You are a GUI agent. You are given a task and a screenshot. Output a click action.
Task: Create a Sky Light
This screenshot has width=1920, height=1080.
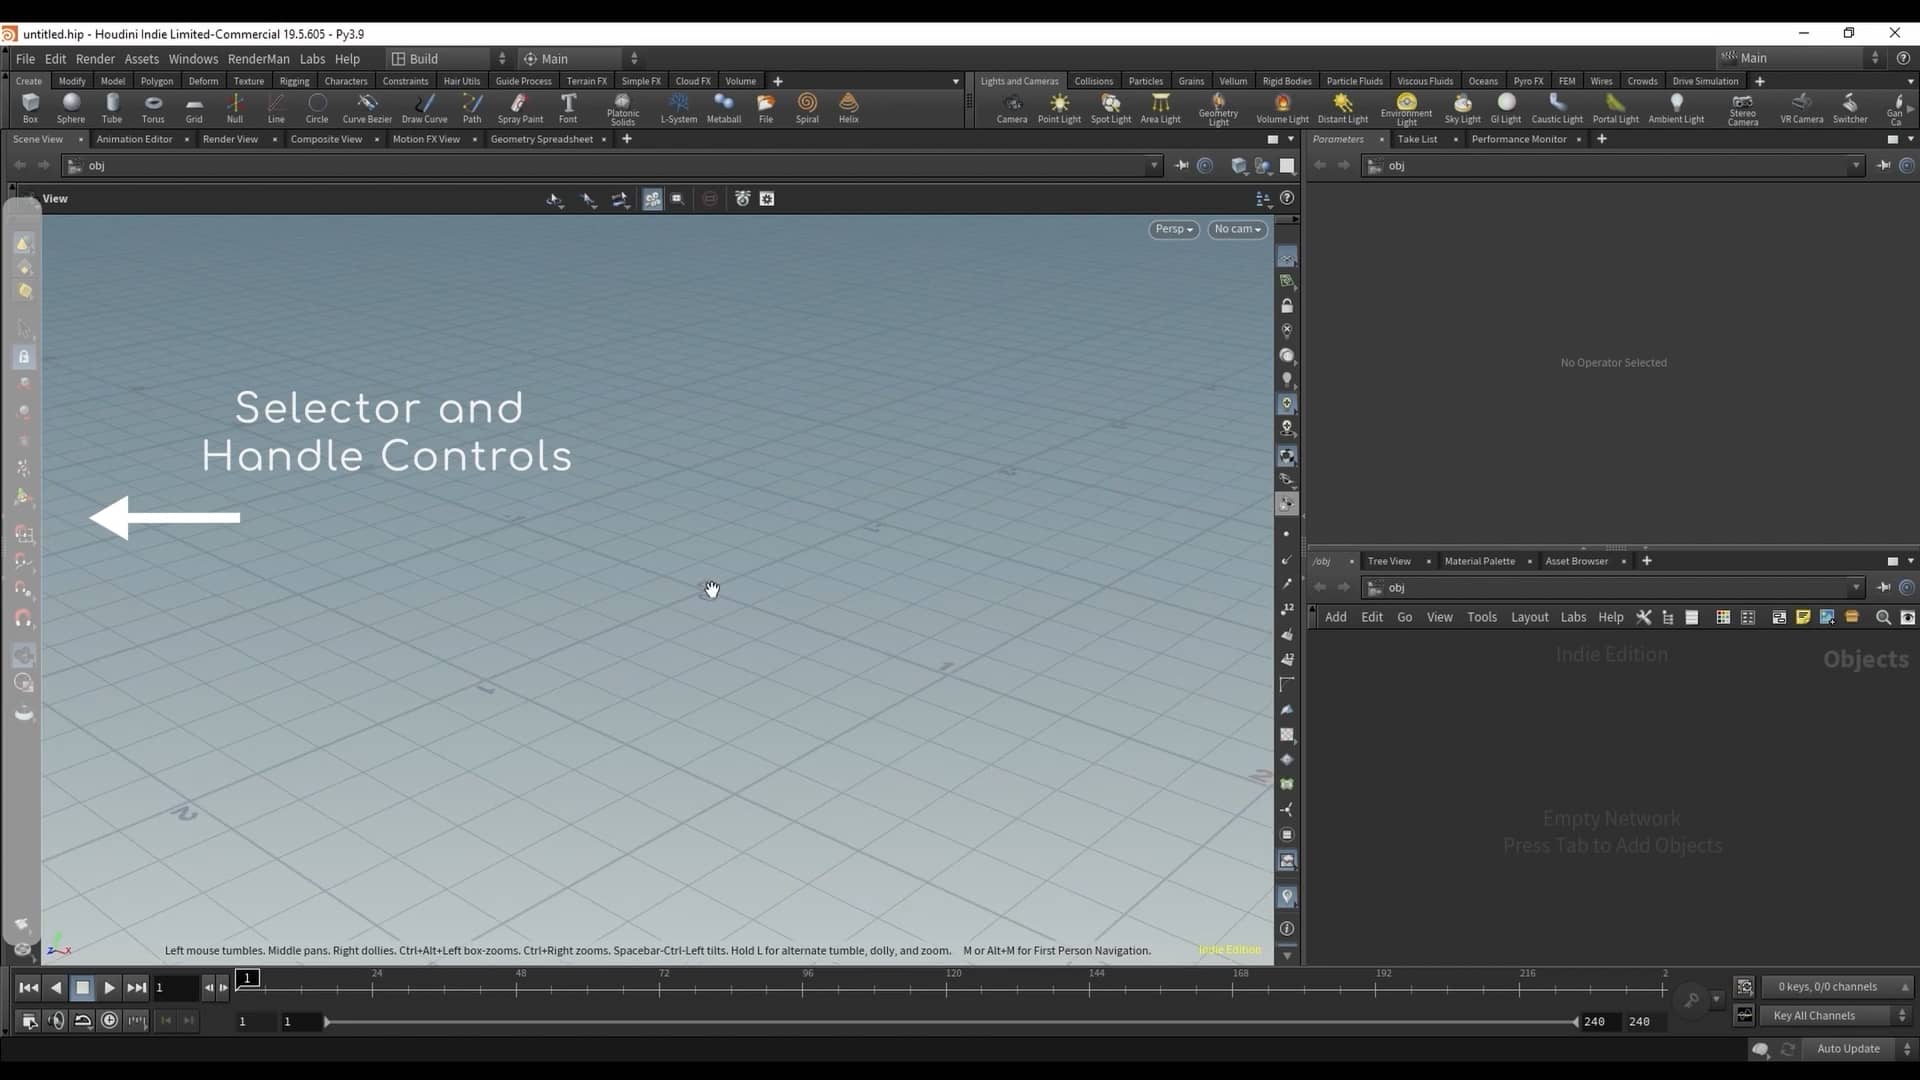[x=1462, y=108]
